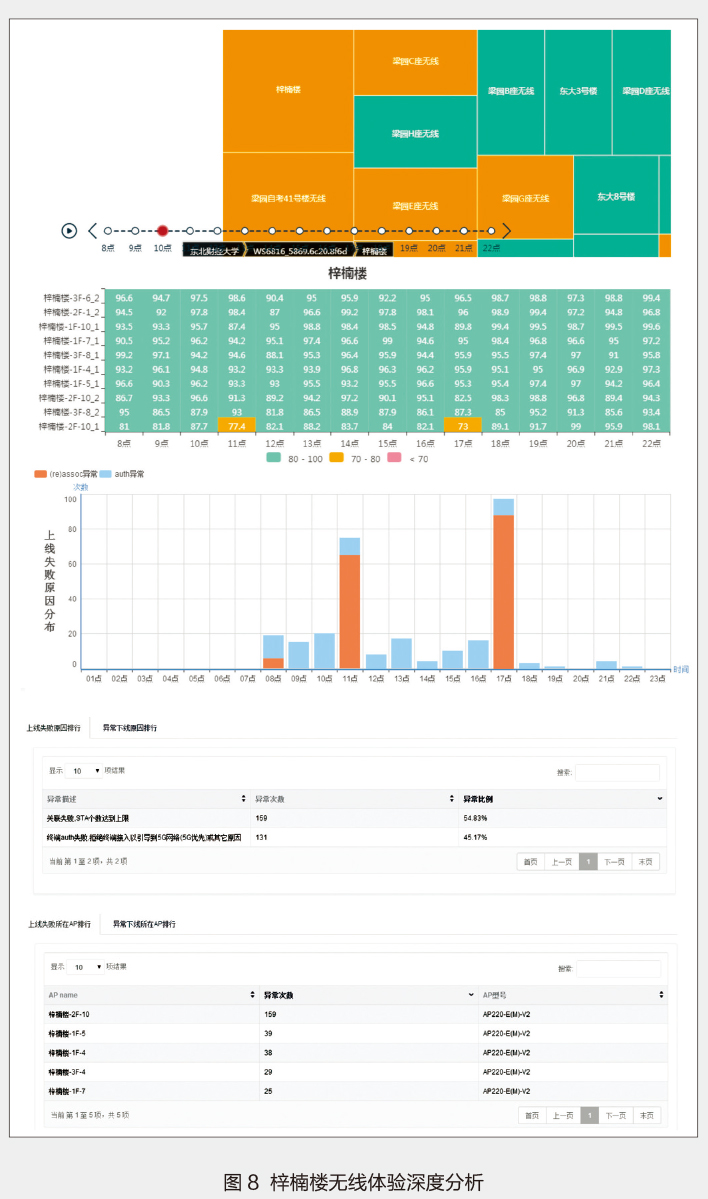The height and width of the screenshot is (1199, 708).
Task: Focus the search box of failure-reason table
Action: [x=617, y=773]
